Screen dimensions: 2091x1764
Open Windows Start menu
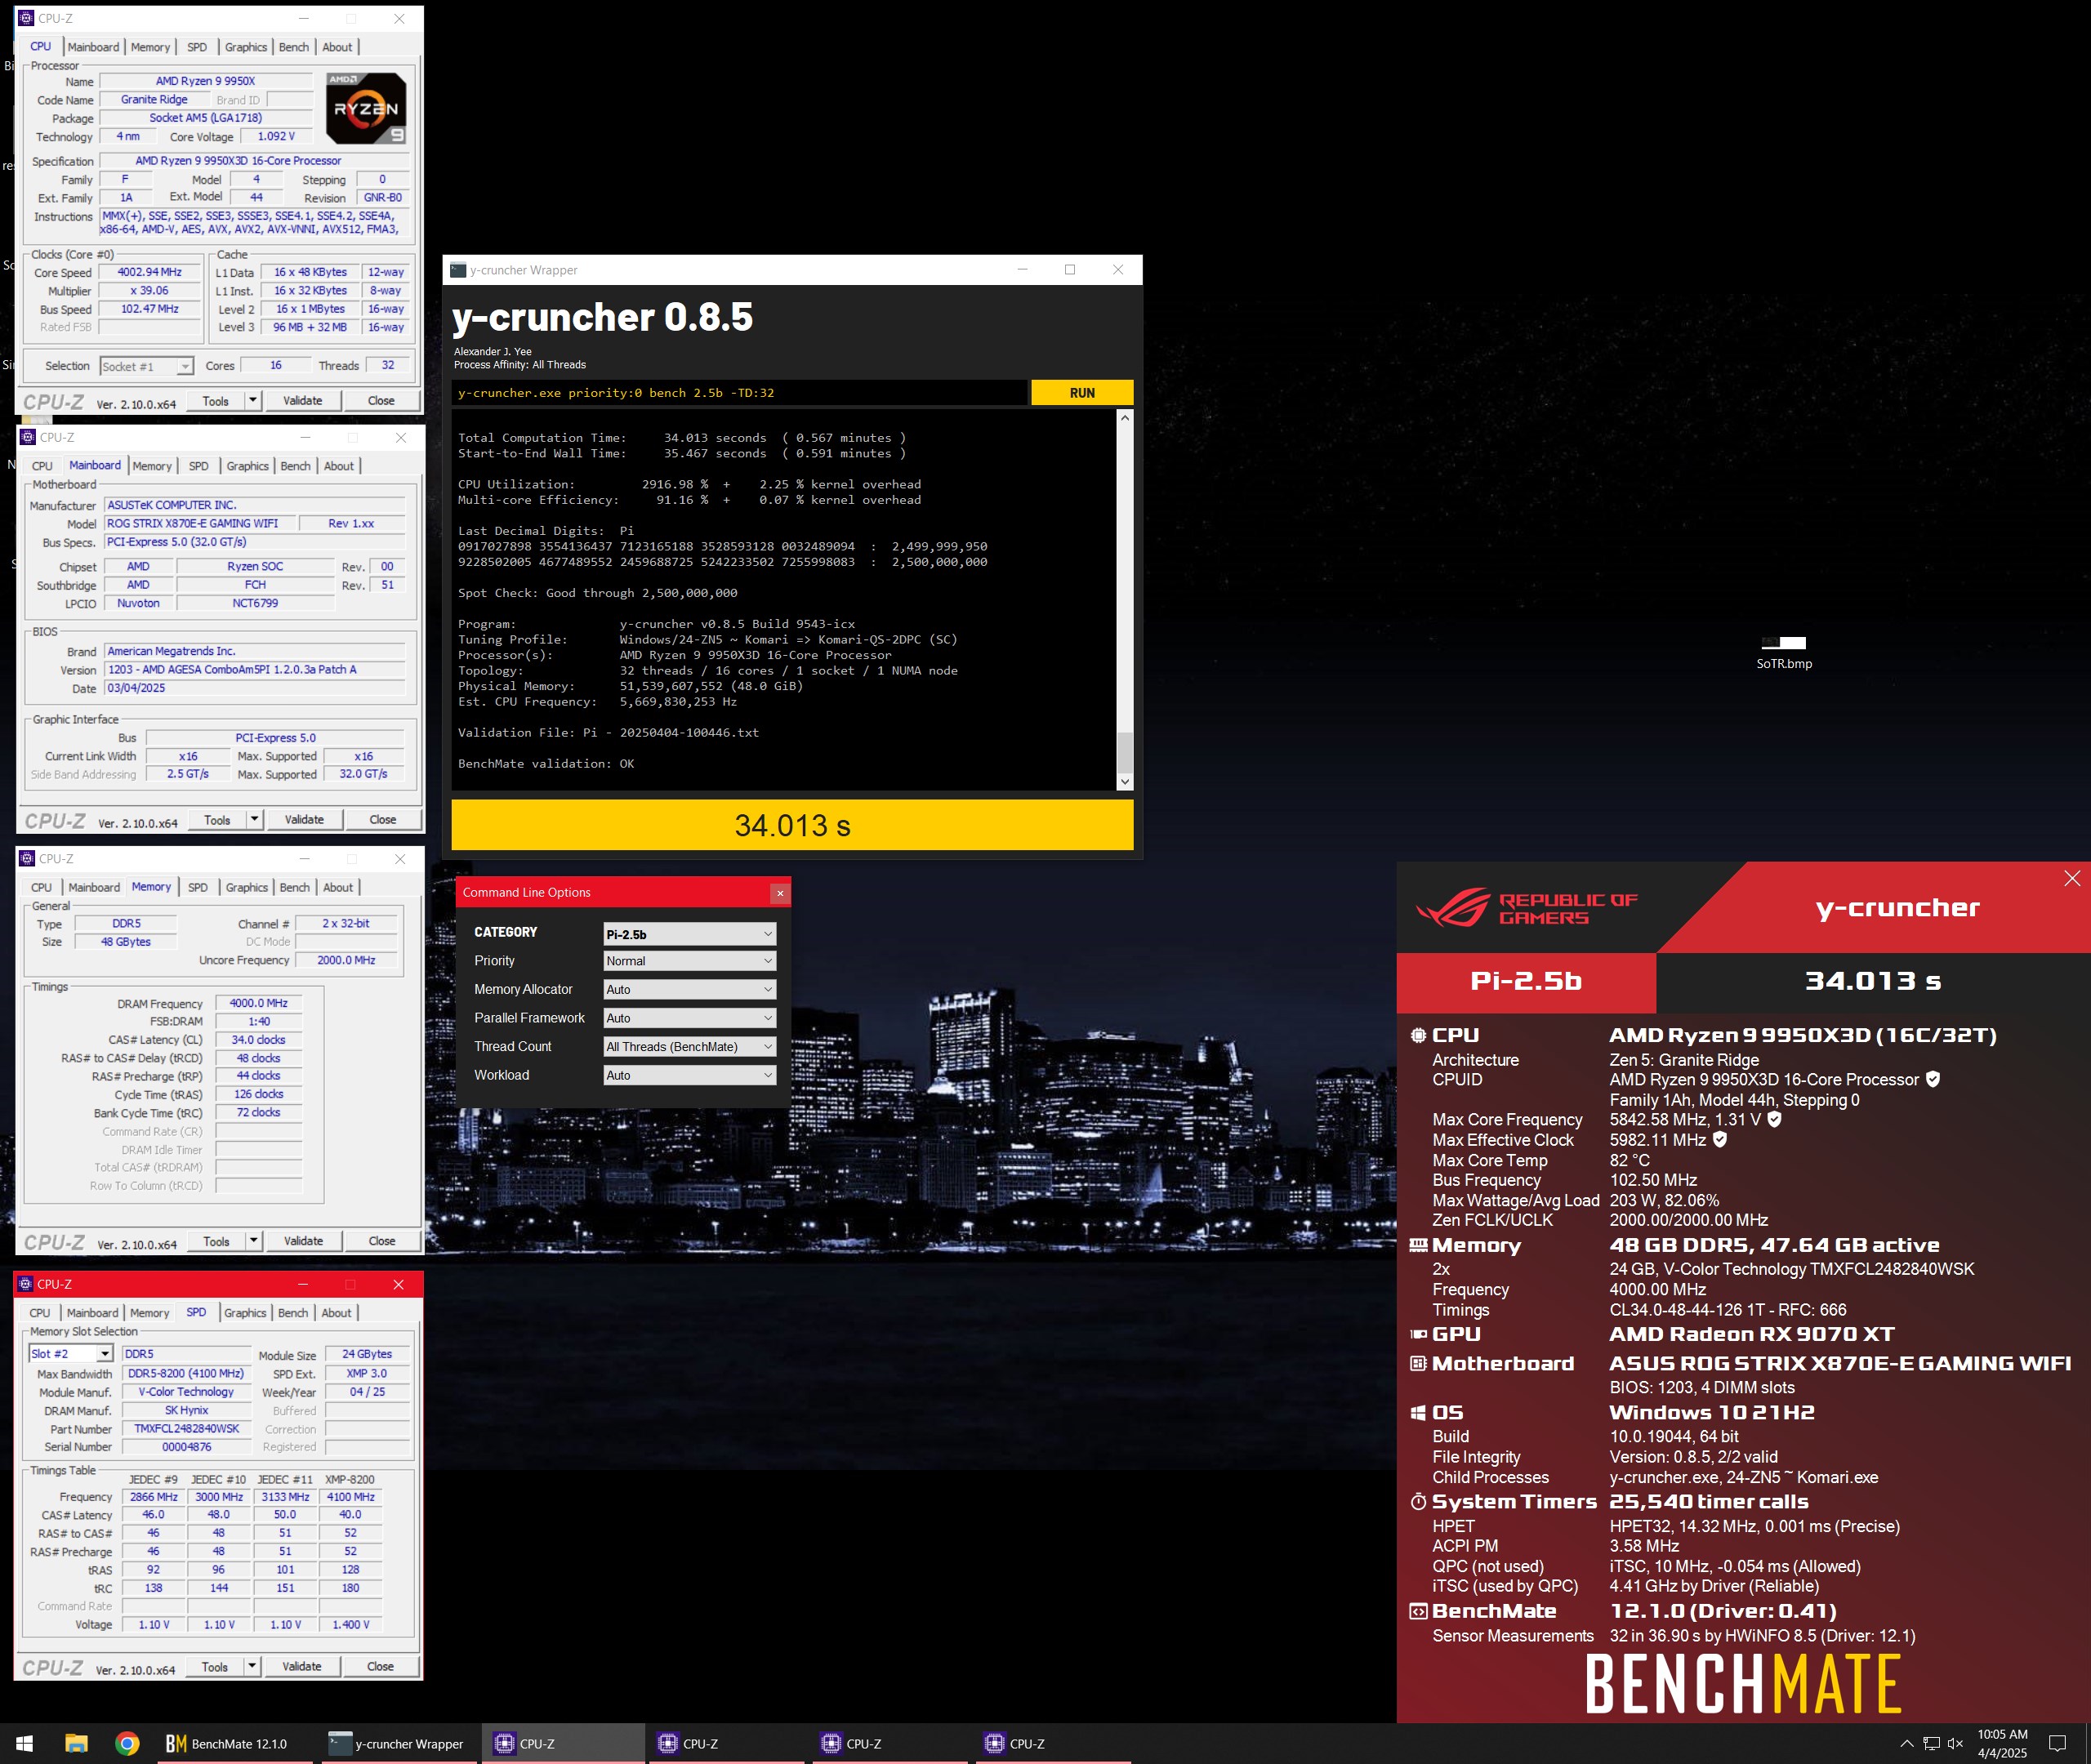coord(25,1744)
